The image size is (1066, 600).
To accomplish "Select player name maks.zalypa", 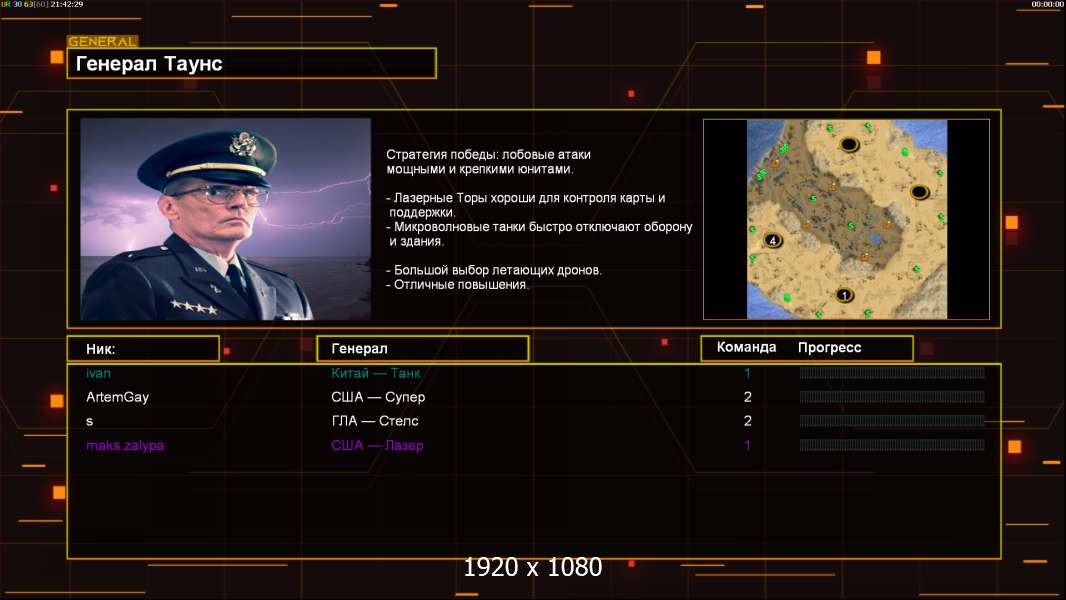I will (125, 446).
